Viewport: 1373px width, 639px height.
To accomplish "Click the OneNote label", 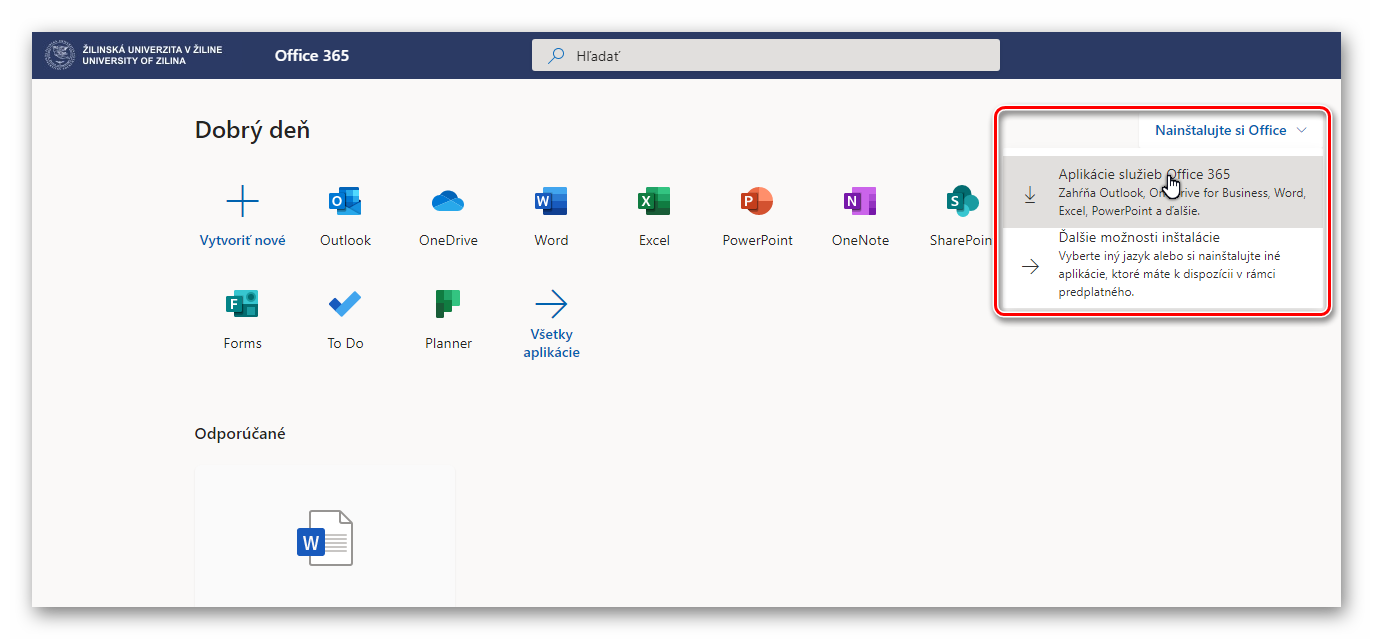I will coord(860,240).
